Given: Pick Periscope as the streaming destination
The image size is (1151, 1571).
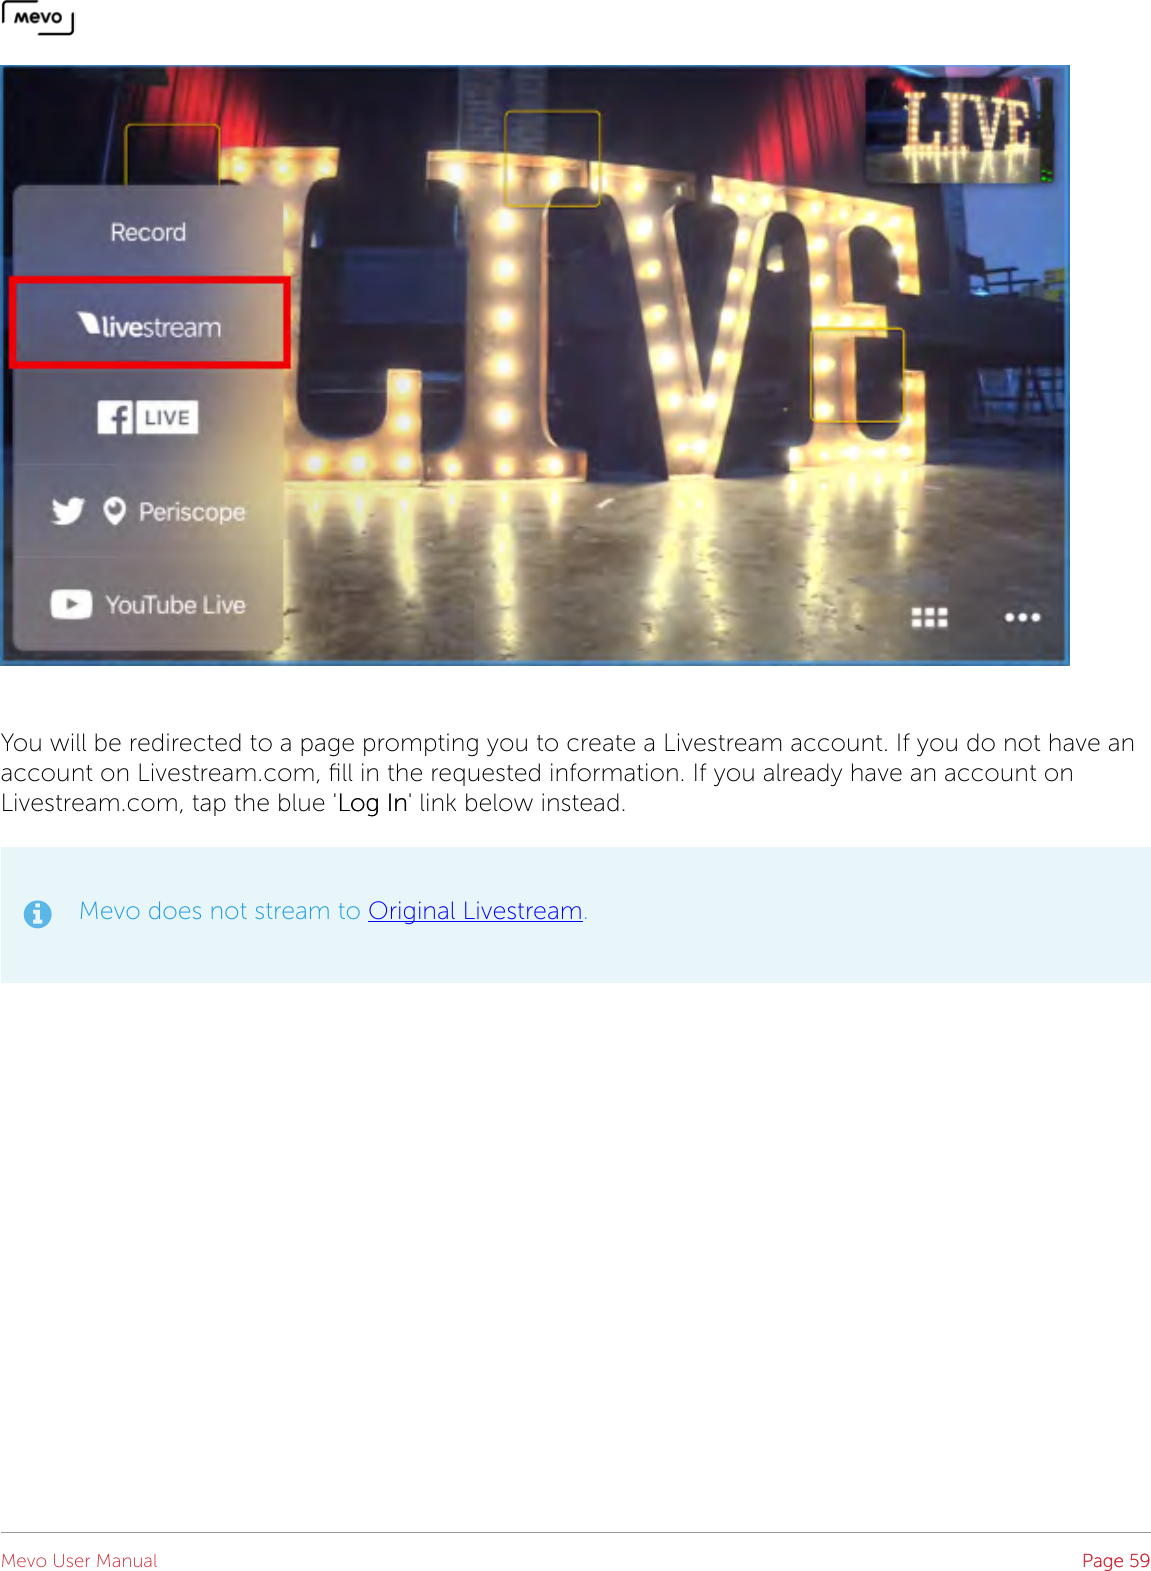Looking at the screenshot, I should pos(148,511).
